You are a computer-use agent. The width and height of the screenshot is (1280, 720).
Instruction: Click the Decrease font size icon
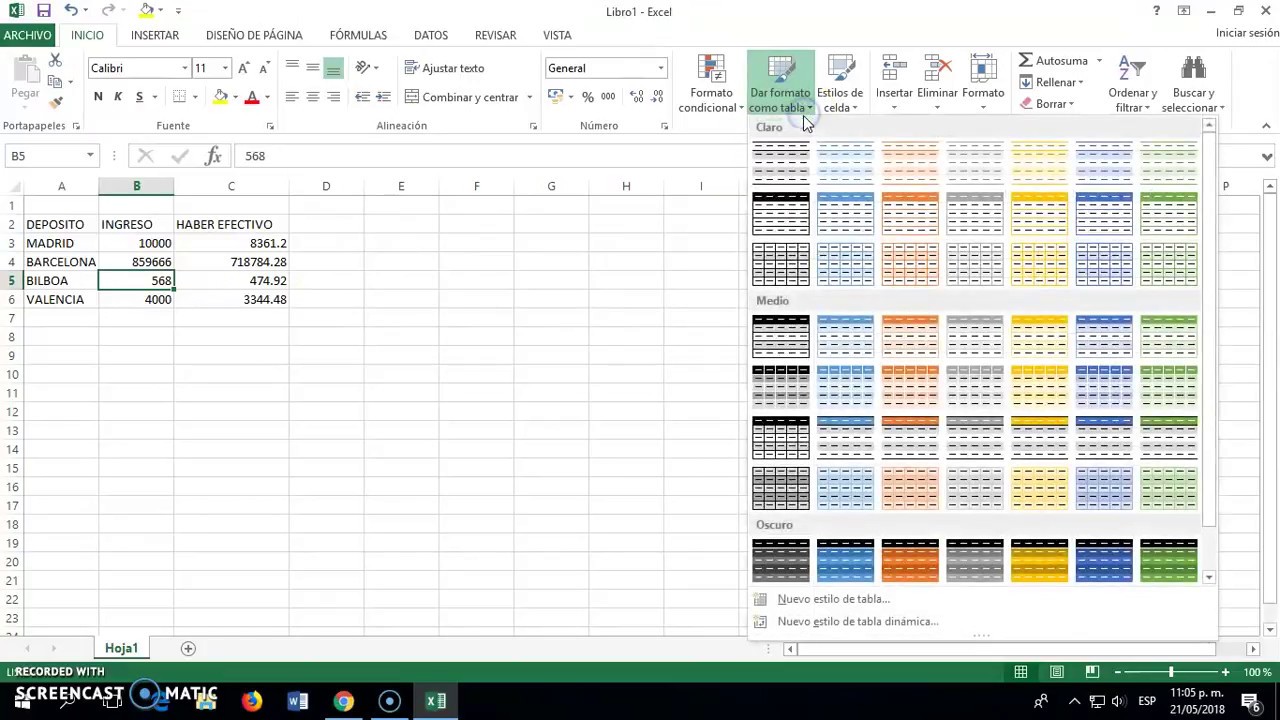[264, 68]
